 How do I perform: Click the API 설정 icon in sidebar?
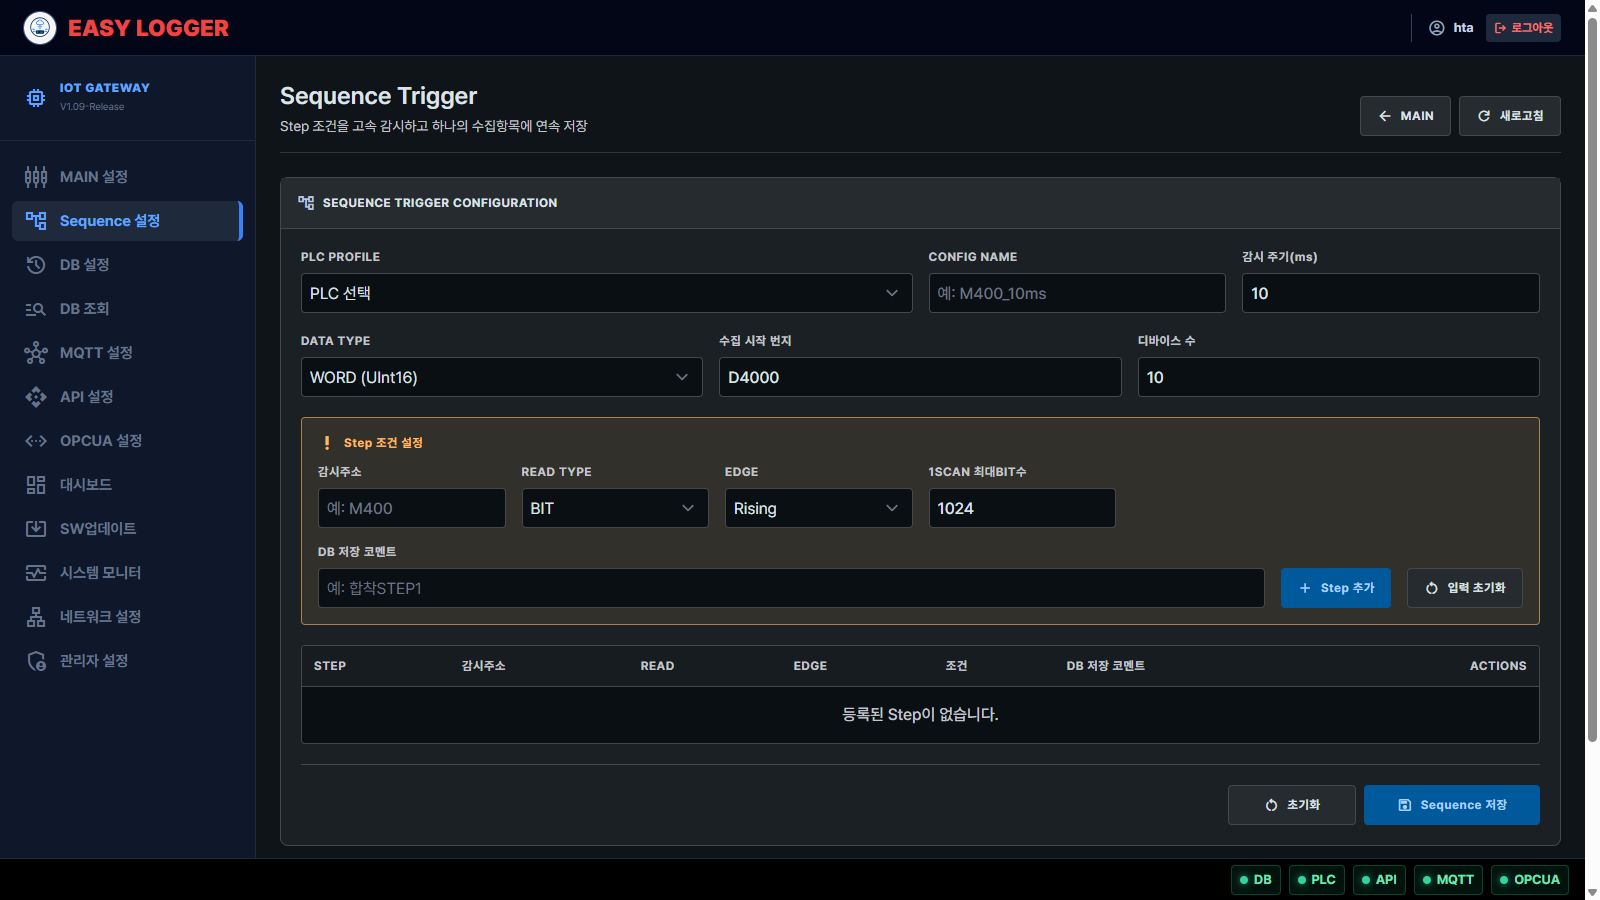36,397
